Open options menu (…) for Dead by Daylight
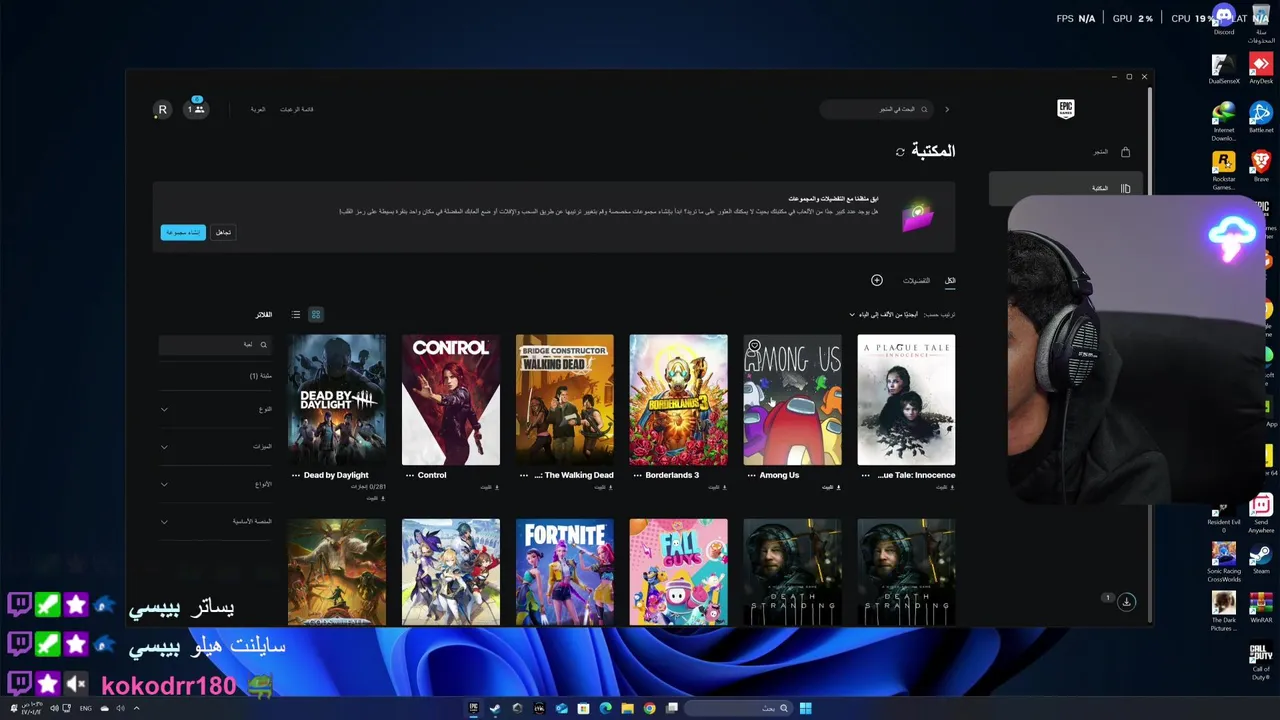The height and width of the screenshot is (720, 1280). tap(295, 475)
